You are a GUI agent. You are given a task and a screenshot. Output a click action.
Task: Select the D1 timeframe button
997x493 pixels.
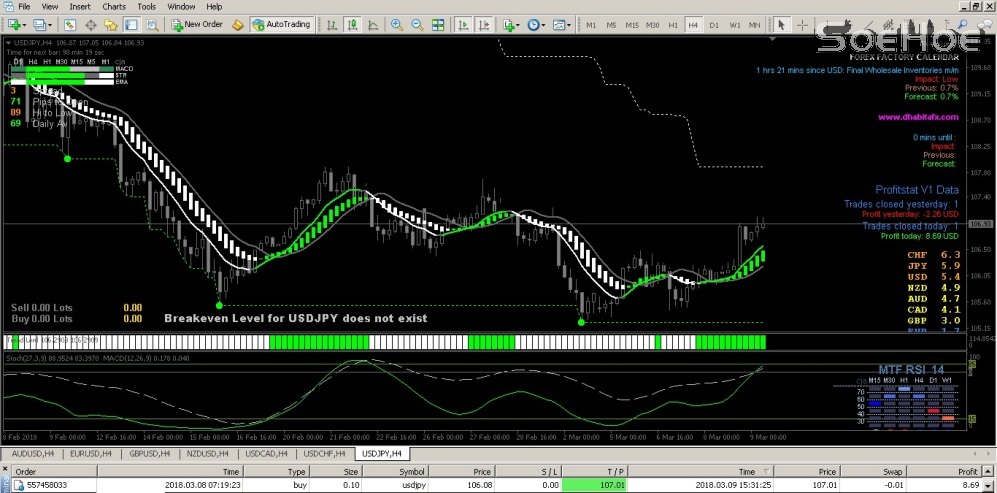point(713,24)
